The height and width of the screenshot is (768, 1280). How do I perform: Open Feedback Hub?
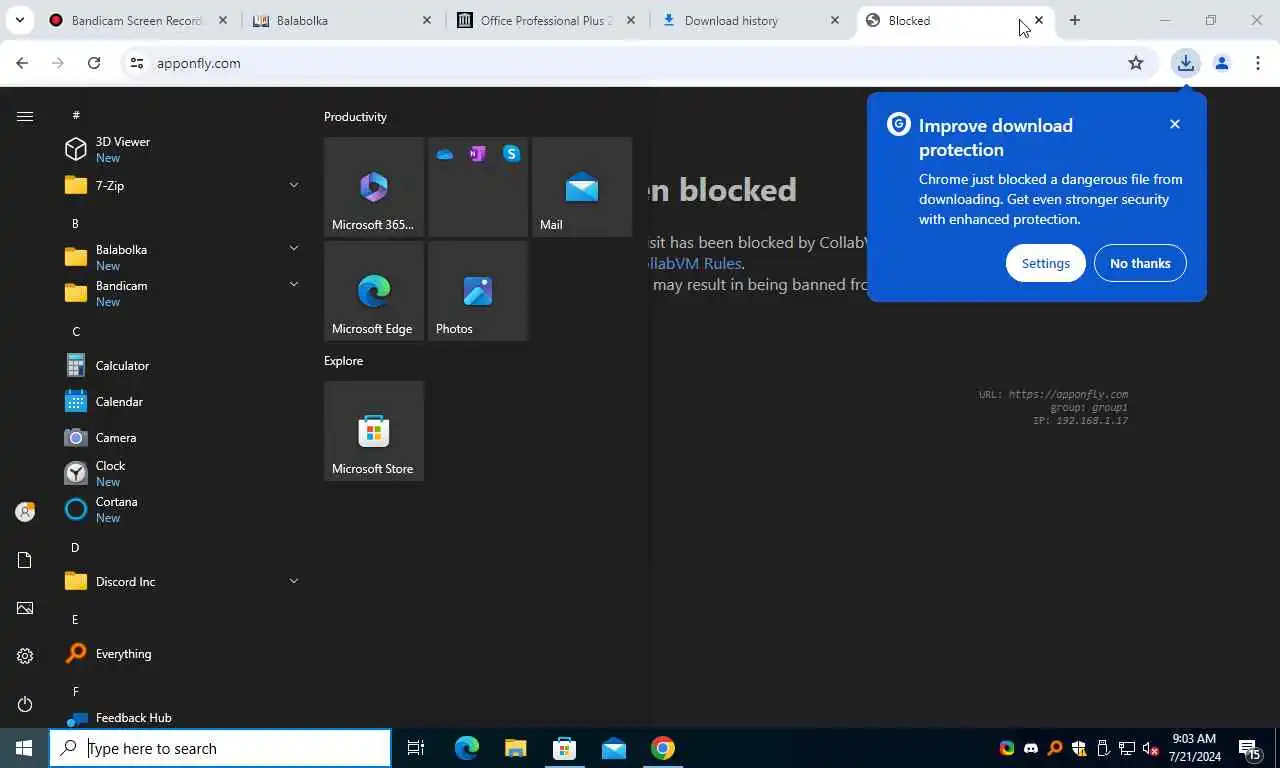(x=180, y=717)
